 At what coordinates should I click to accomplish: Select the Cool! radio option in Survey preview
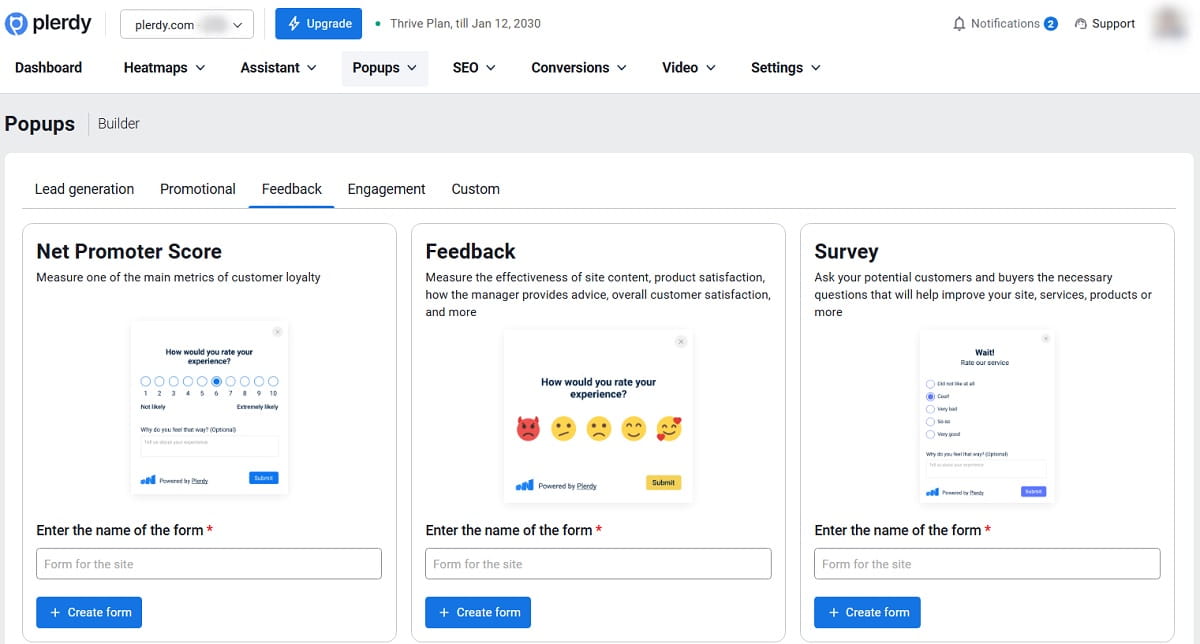[930, 397]
